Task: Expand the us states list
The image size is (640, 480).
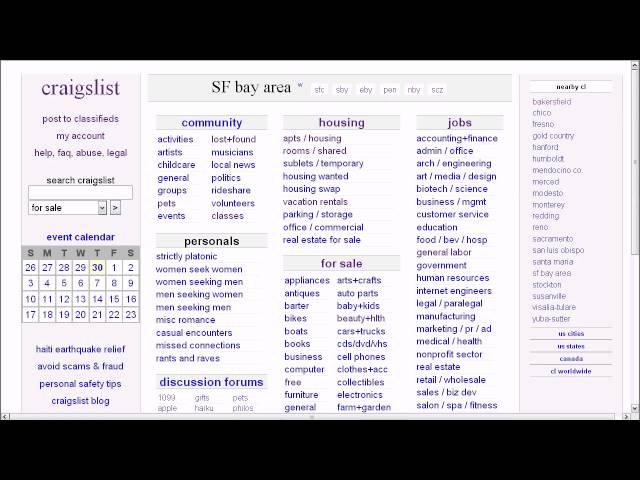Action: [571, 346]
